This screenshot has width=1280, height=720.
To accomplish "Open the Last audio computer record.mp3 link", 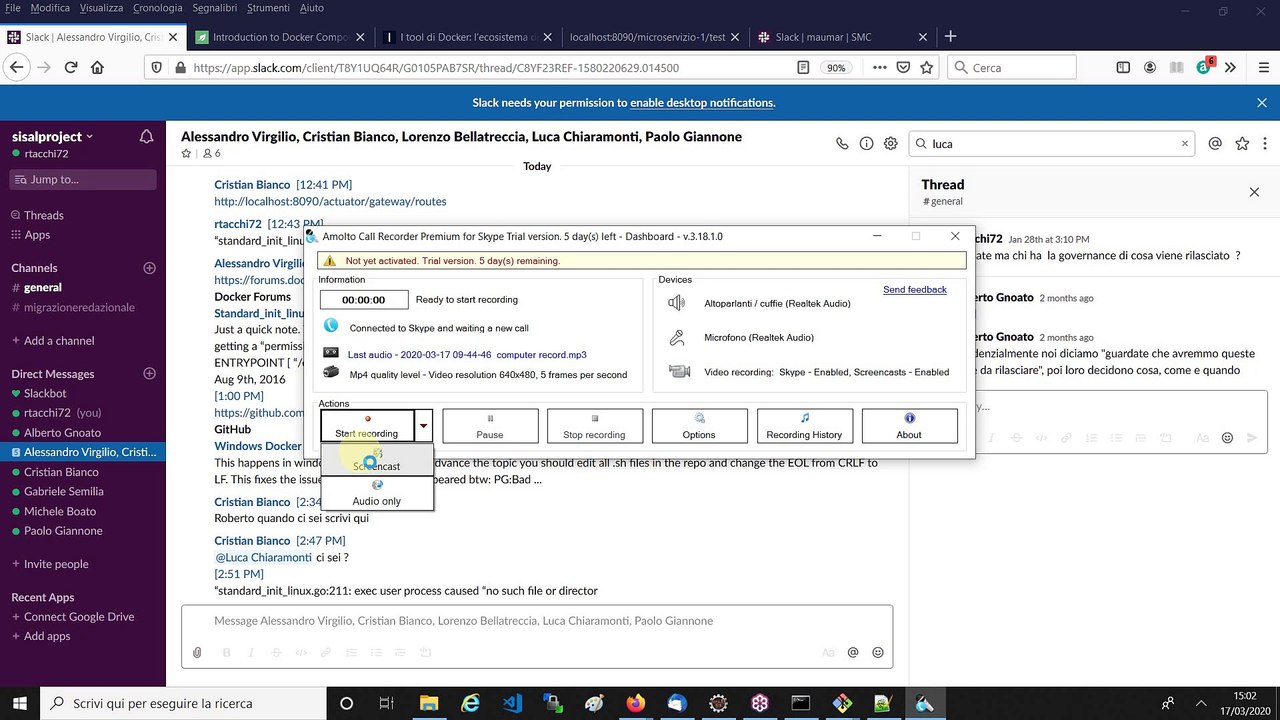I will [467, 354].
